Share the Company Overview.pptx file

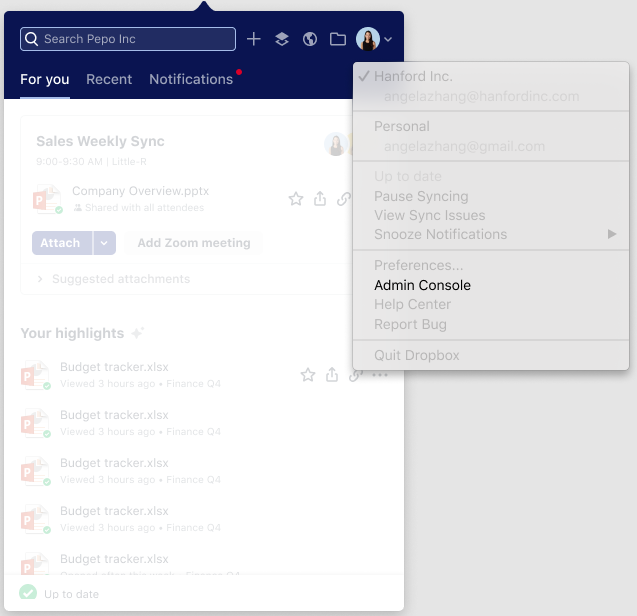pyautogui.click(x=320, y=199)
